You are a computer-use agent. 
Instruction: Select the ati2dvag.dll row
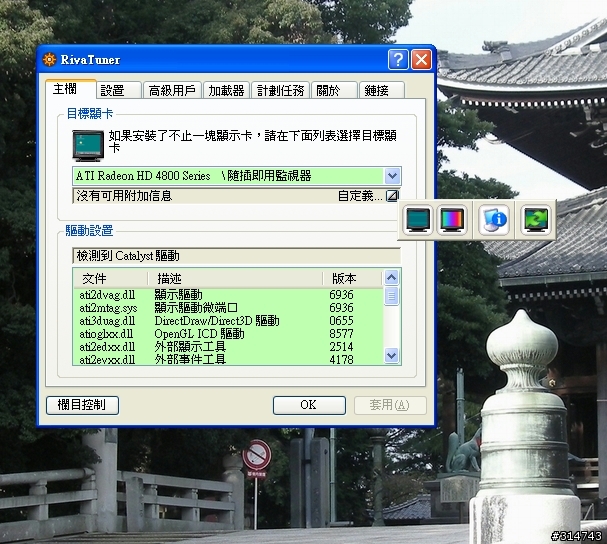pyautogui.click(x=228, y=295)
